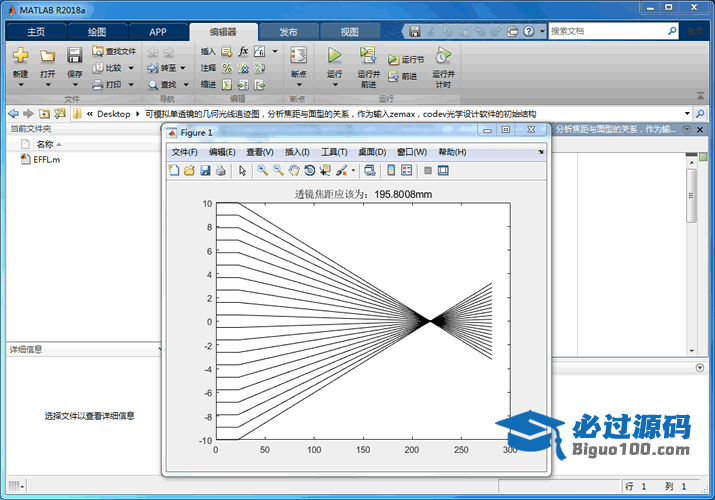Click the up one folder icon
715x500 pixels.
[x=44, y=113]
